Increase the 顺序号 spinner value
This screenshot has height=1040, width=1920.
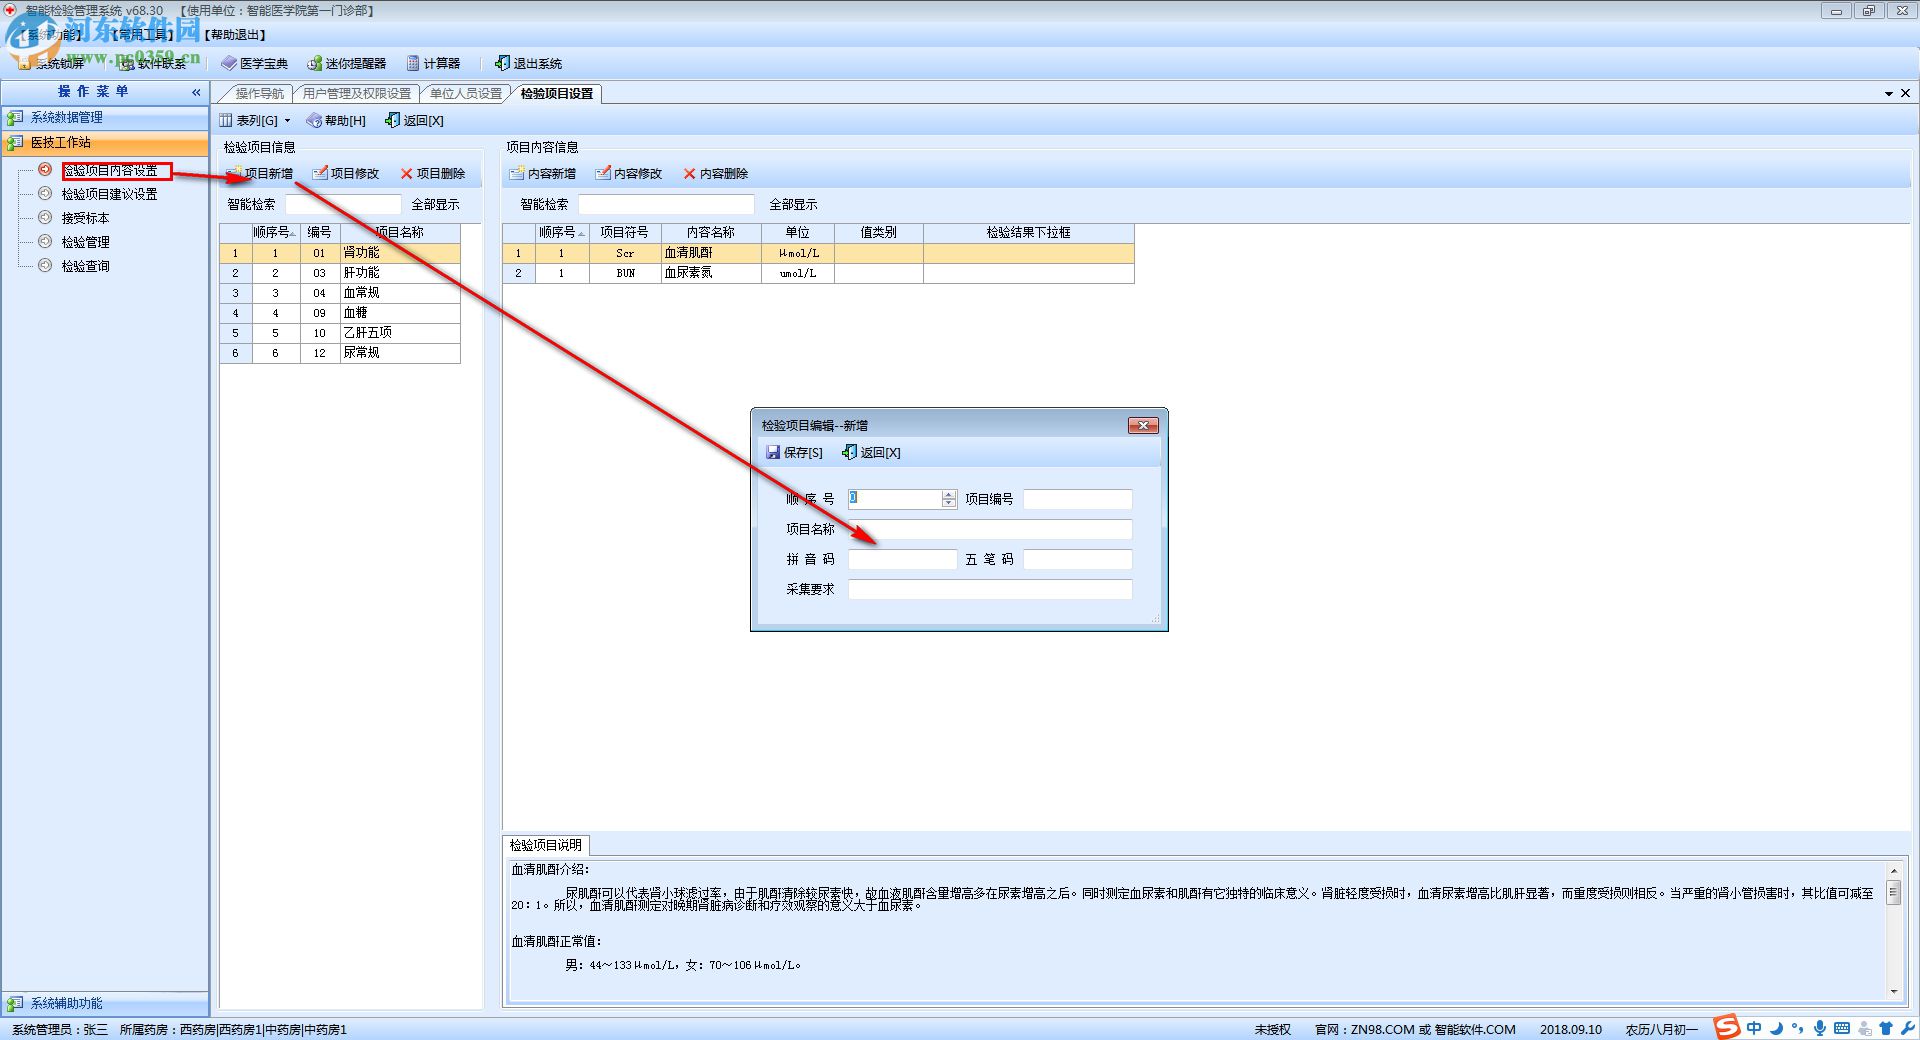[x=949, y=494]
